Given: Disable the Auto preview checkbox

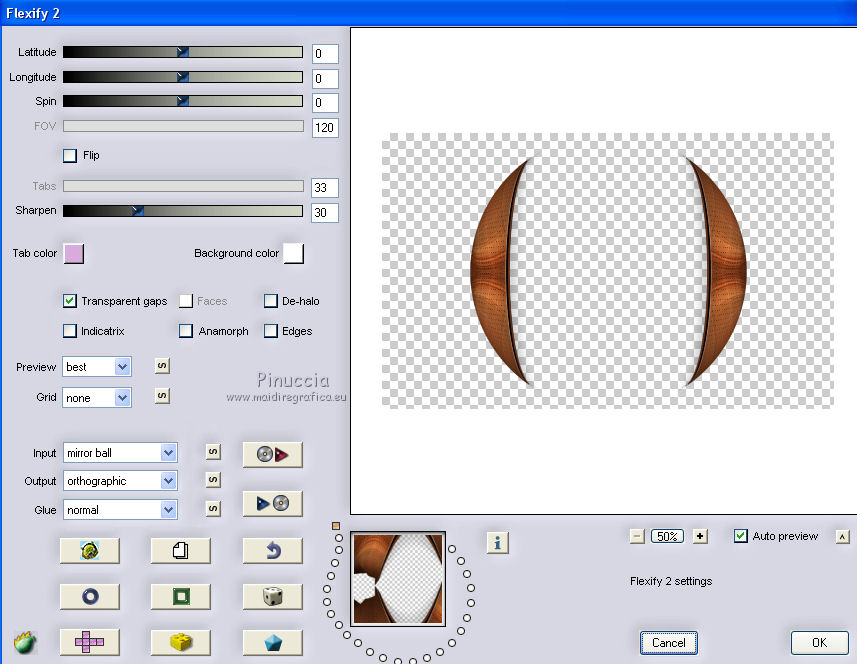Looking at the screenshot, I should click(740, 536).
